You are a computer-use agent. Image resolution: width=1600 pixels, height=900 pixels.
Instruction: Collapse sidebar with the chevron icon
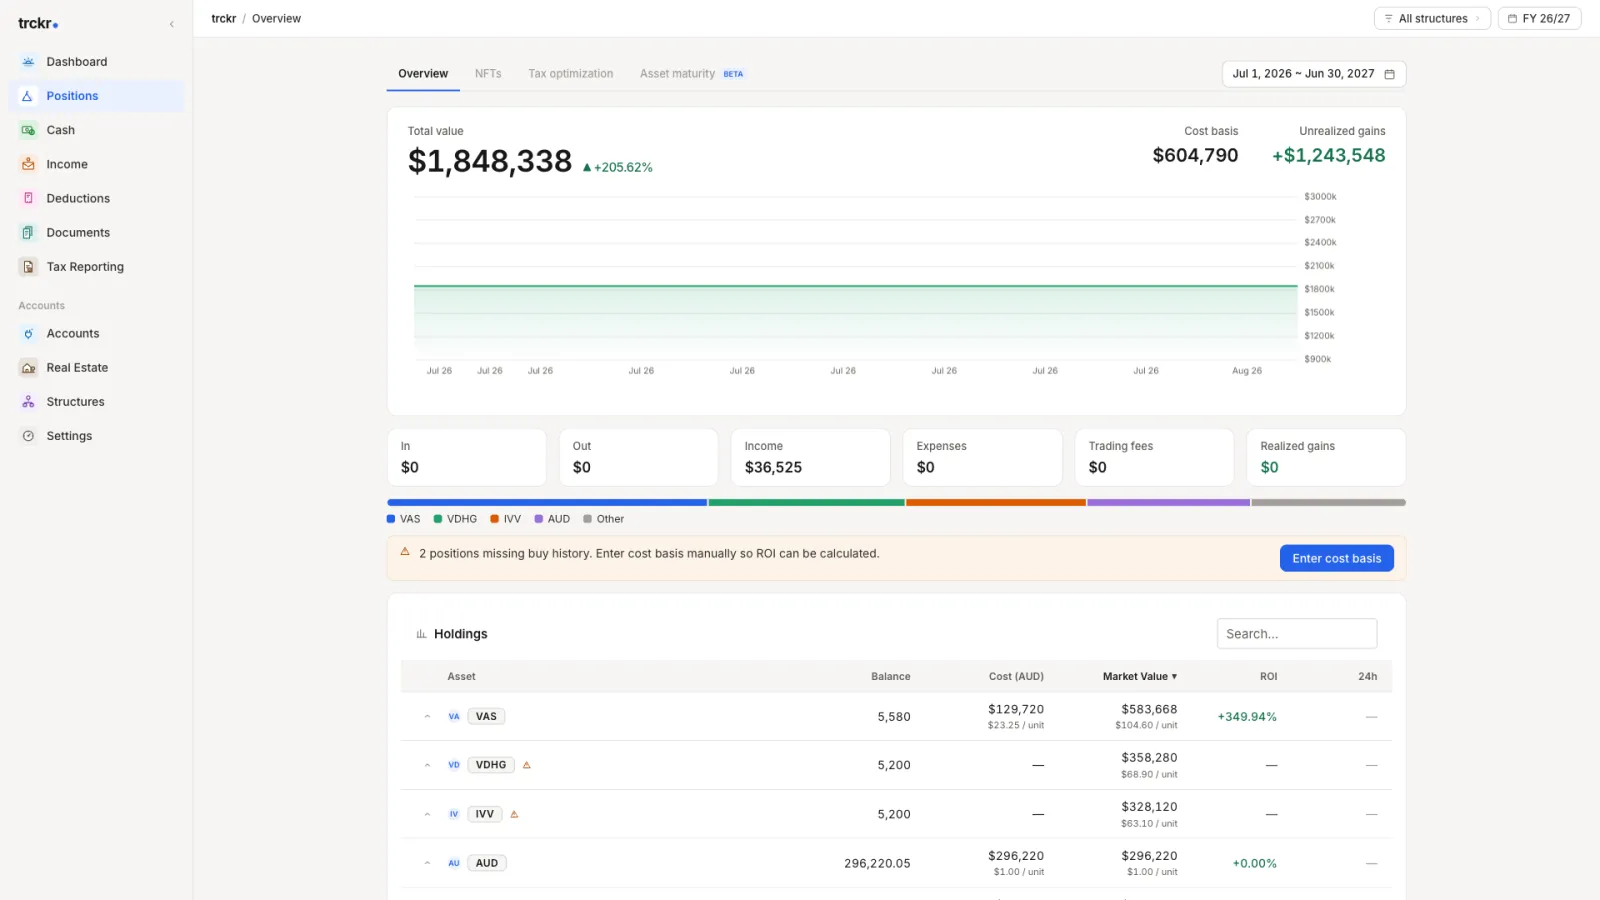coord(171,24)
